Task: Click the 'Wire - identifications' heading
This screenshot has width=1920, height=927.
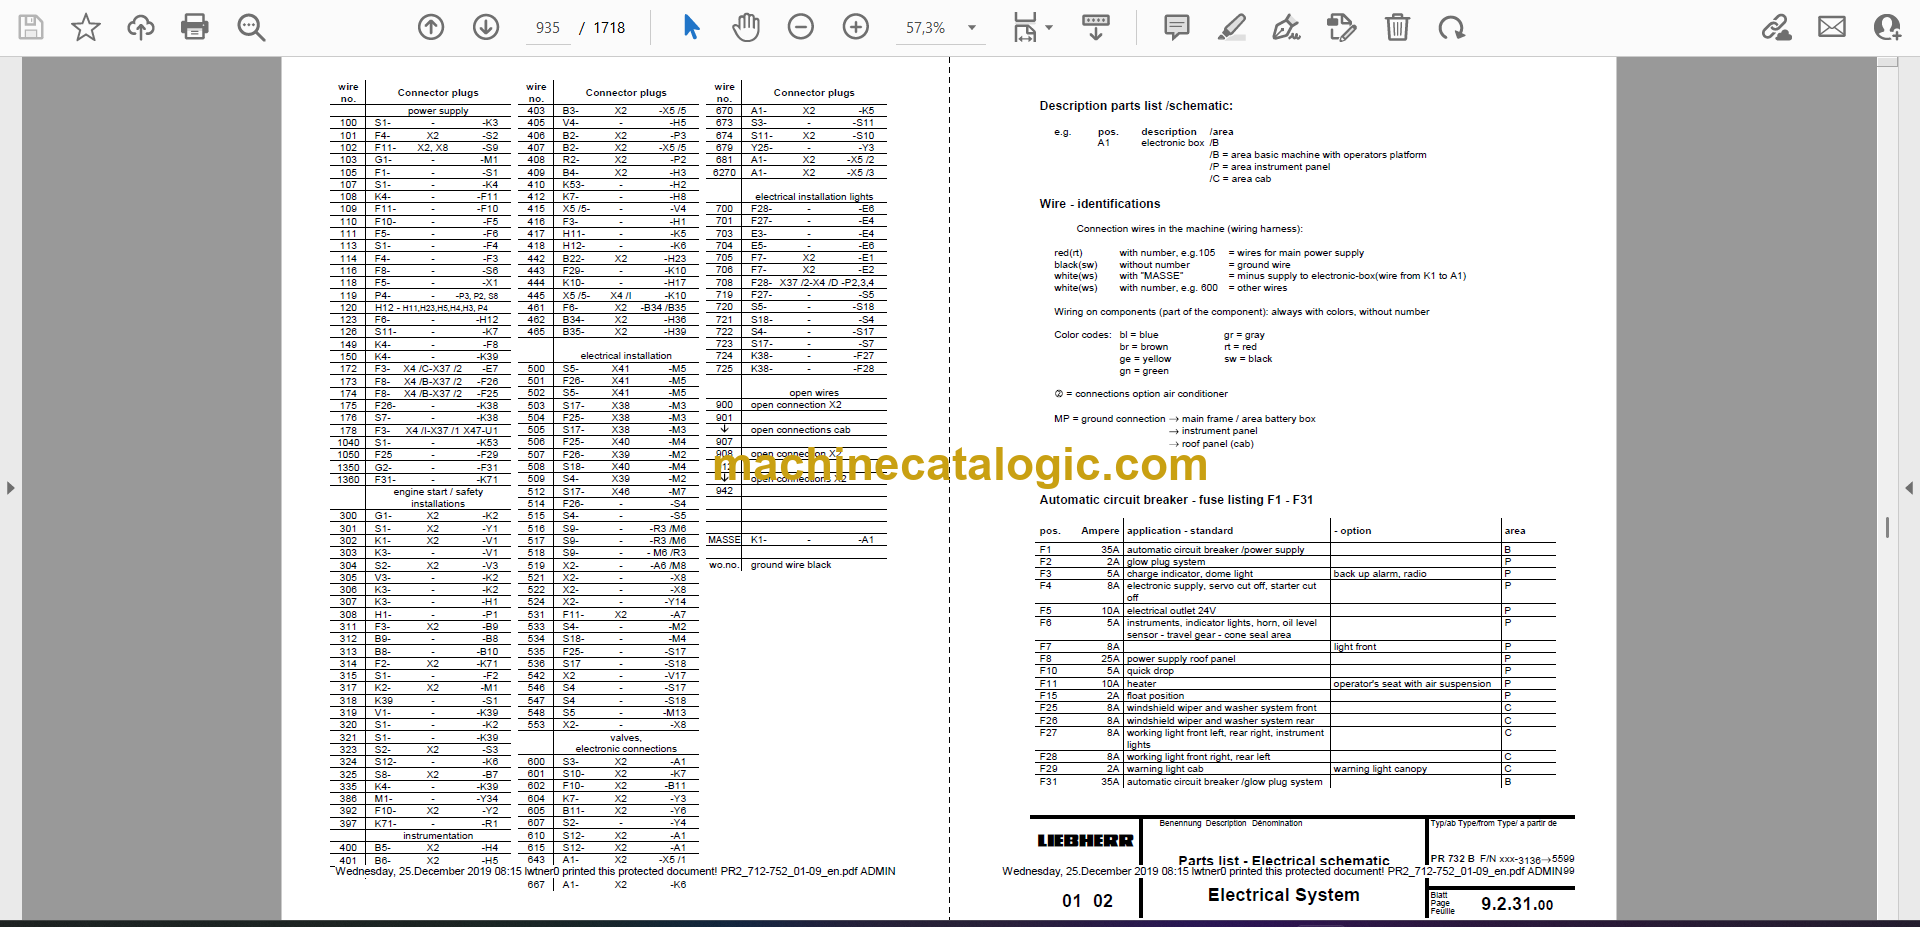Action: click(1100, 204)
